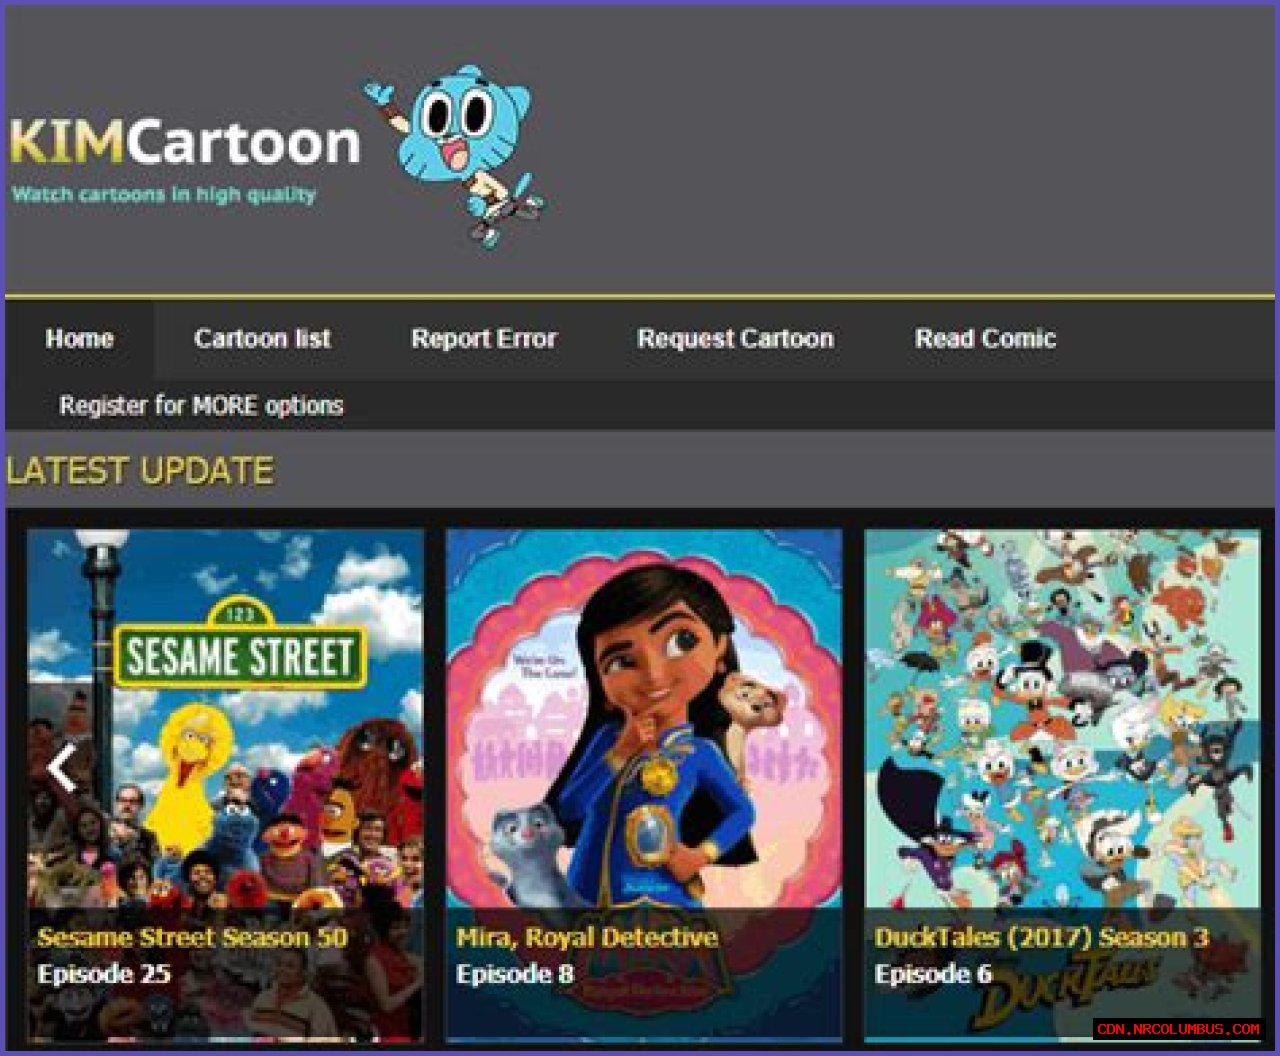Viewport: 1280px width, 1056px height.
Task: Click the left carousel arrow
Action: (65, 767)
